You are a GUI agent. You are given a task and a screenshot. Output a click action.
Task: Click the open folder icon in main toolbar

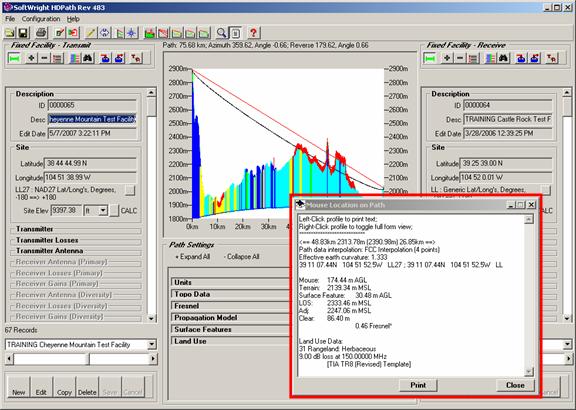click(x=10, y=33)
